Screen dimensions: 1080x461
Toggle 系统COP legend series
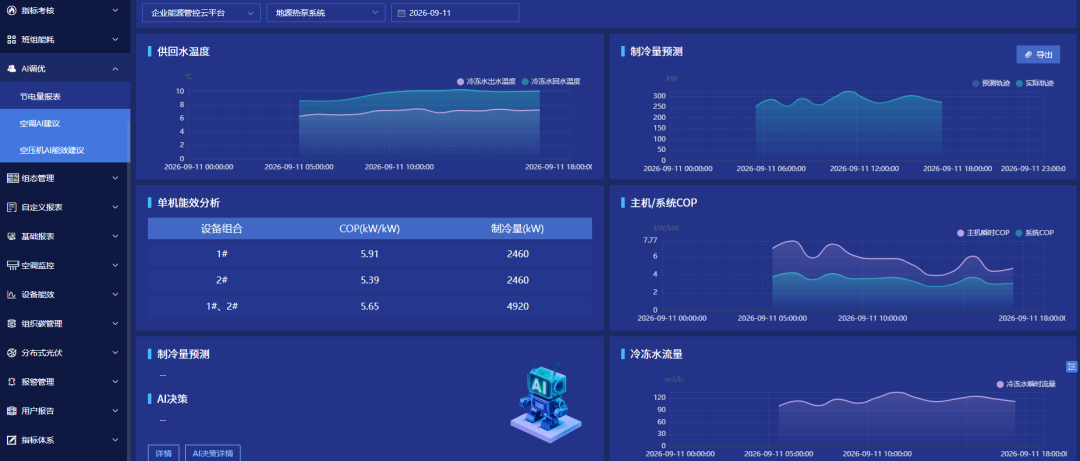pos(1035,233)
